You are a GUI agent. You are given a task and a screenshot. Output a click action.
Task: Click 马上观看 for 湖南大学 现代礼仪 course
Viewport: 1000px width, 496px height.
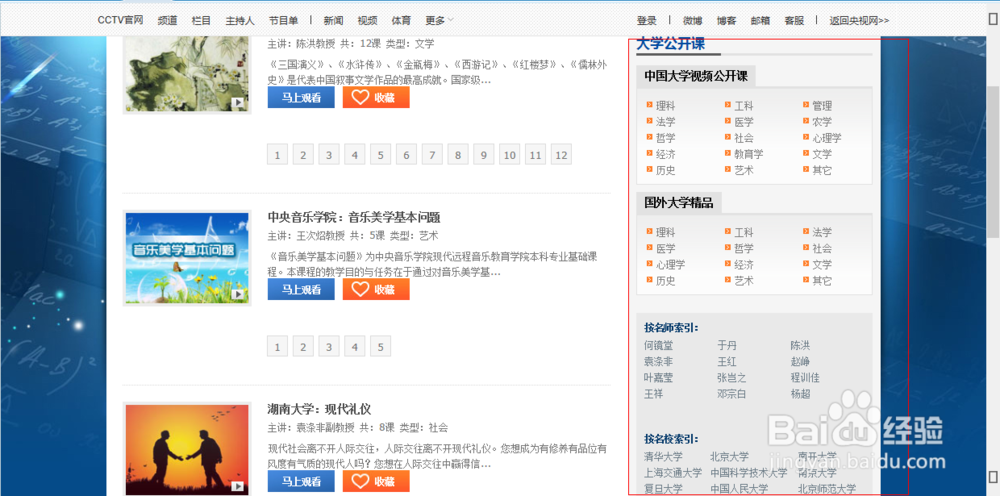pos(301,481)
